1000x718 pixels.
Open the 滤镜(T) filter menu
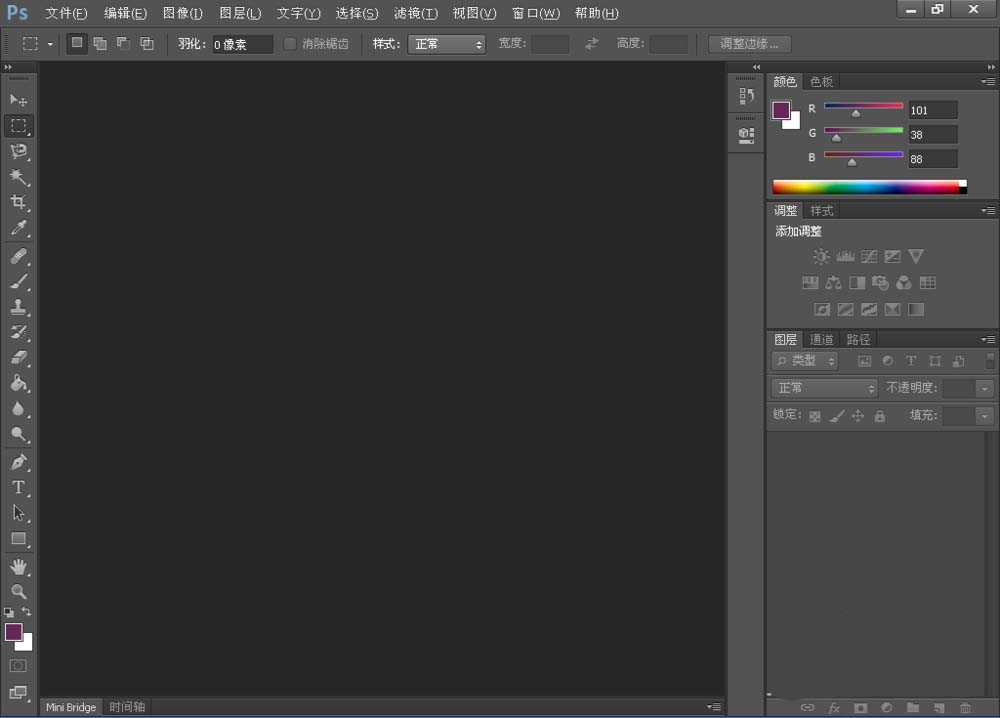(x=415, y=13)
